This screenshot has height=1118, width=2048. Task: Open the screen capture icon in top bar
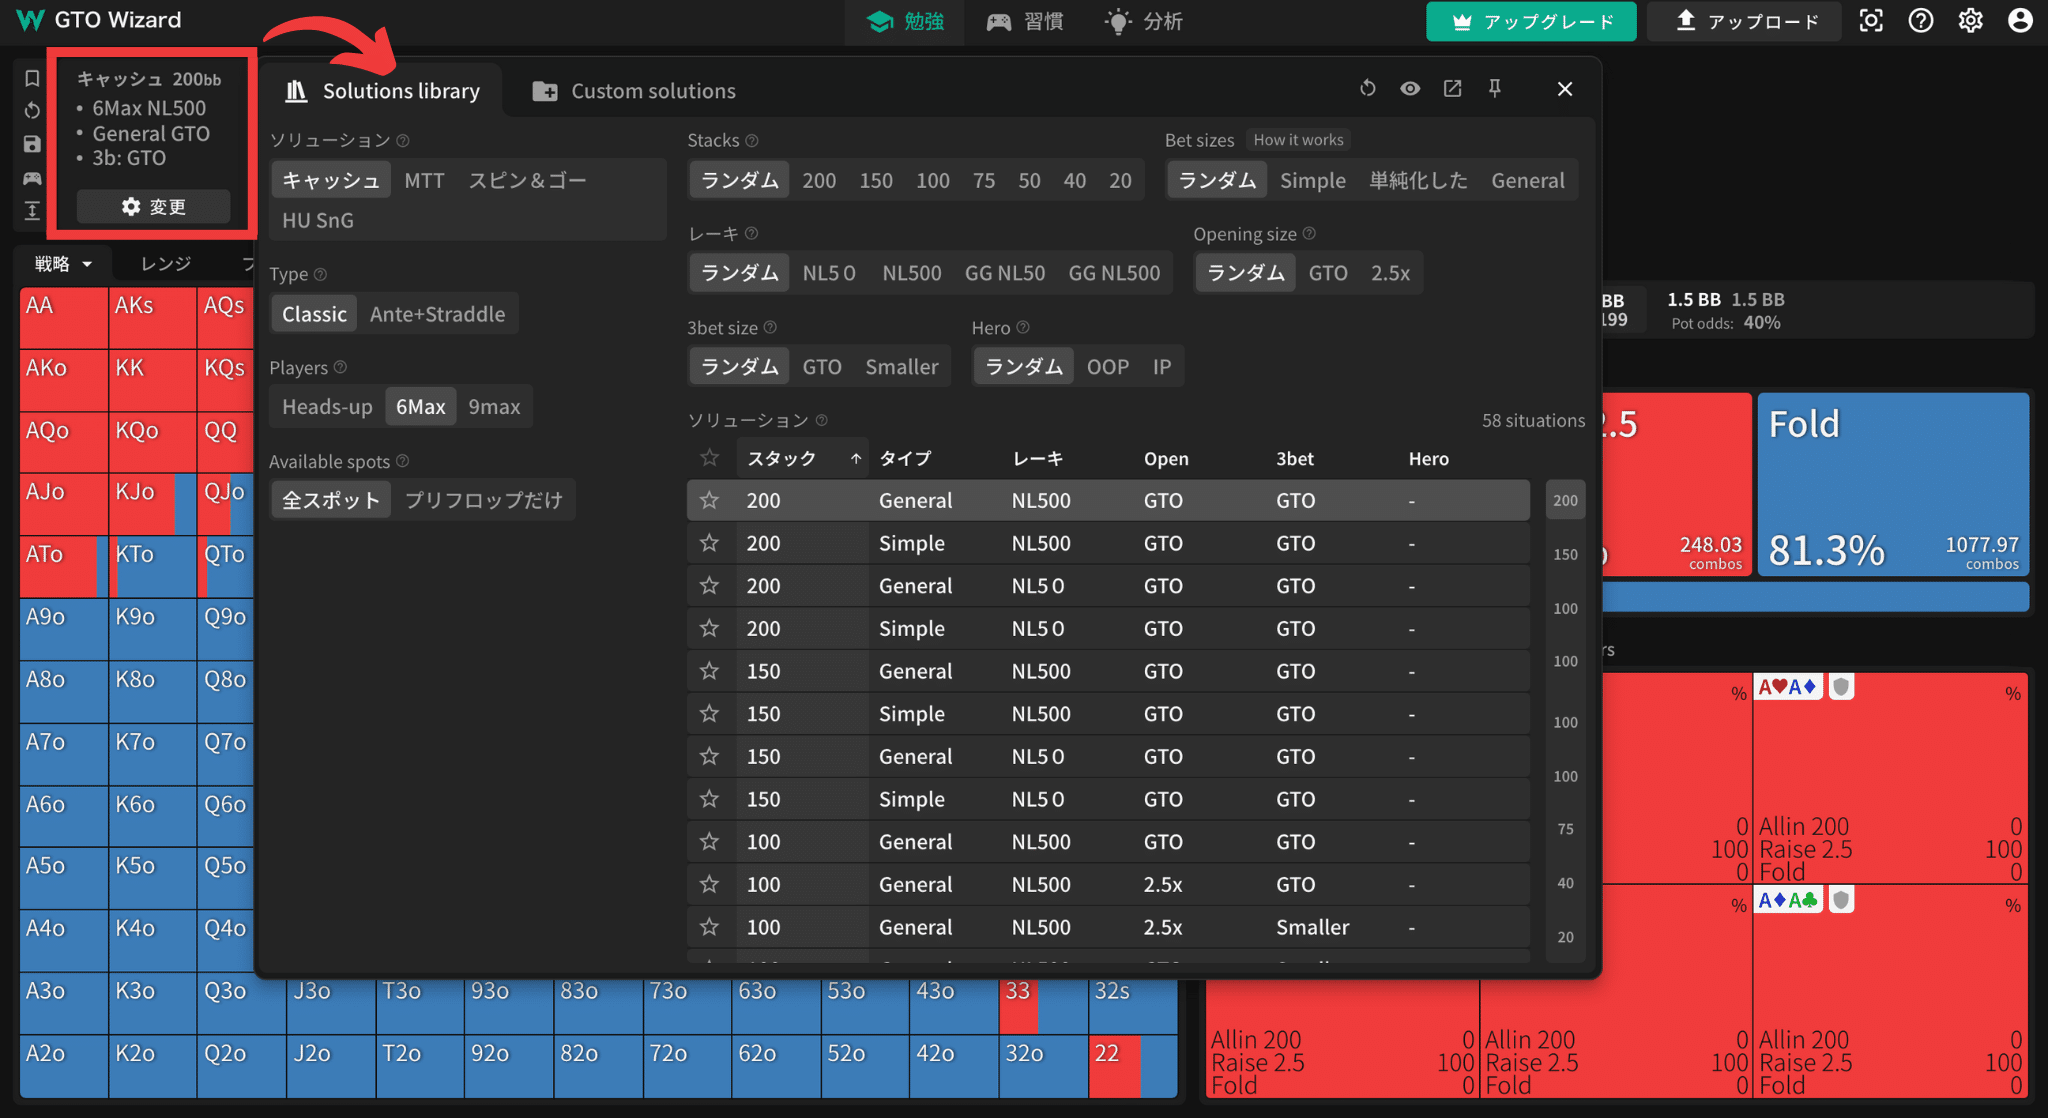(x=1871, y=20)
